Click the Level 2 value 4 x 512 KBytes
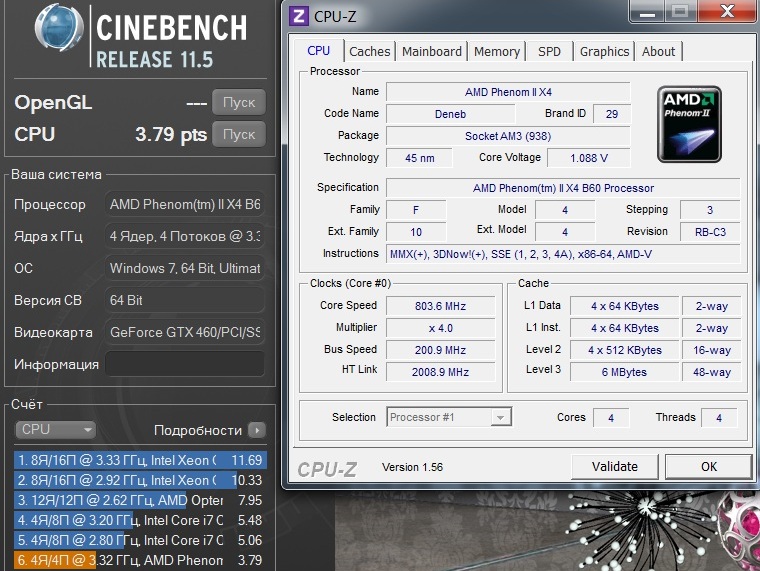 (624, 350)
